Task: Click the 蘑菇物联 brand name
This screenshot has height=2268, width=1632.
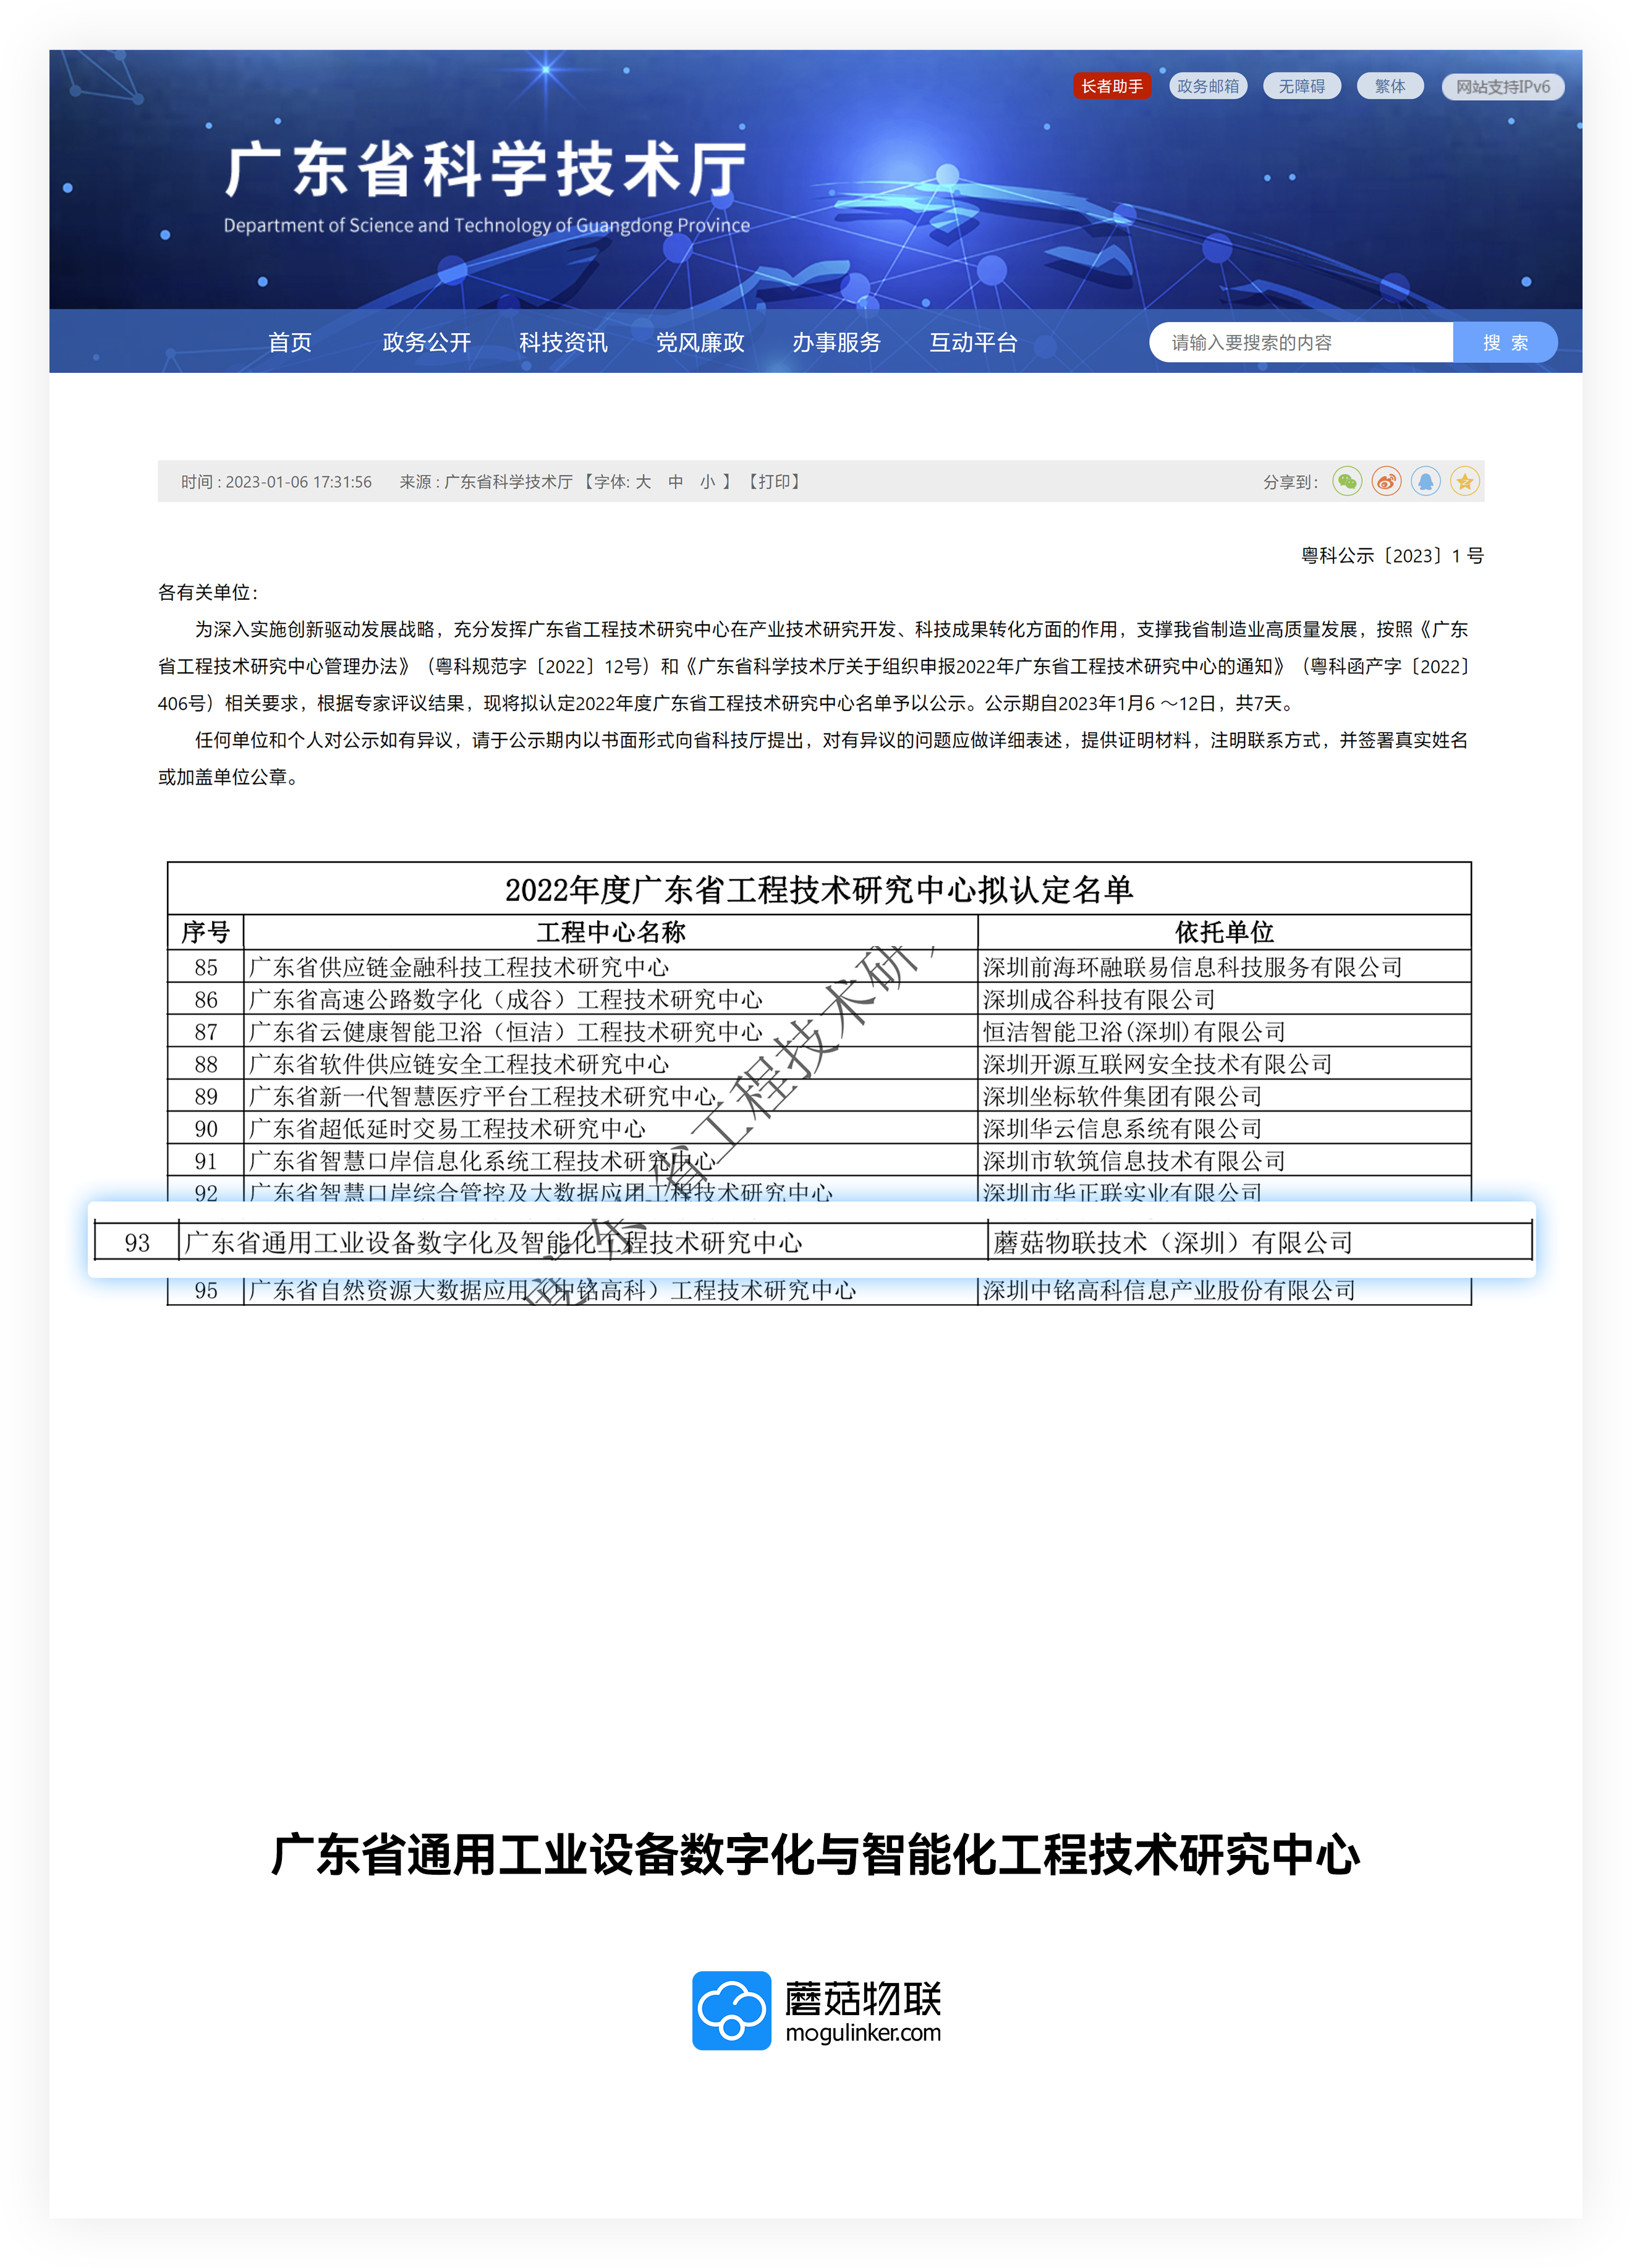Action: tap(863, 1998)
